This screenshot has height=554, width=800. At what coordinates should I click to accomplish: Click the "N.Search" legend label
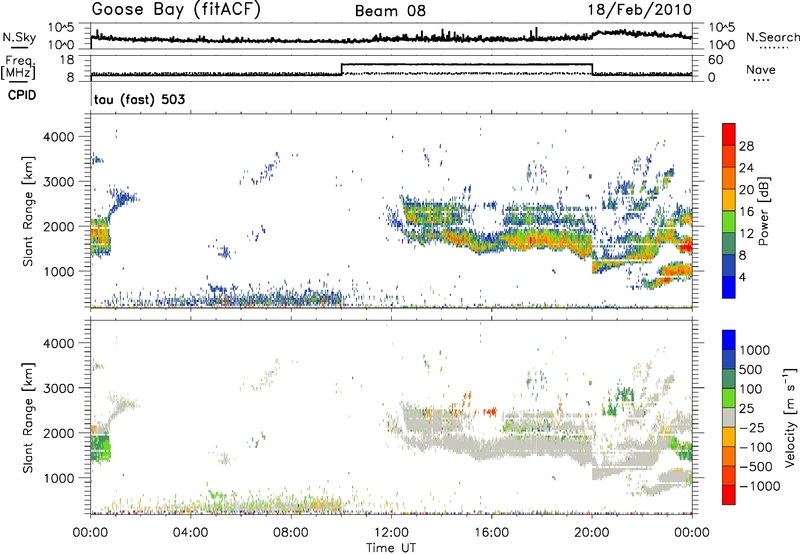(x=772, y=37)
